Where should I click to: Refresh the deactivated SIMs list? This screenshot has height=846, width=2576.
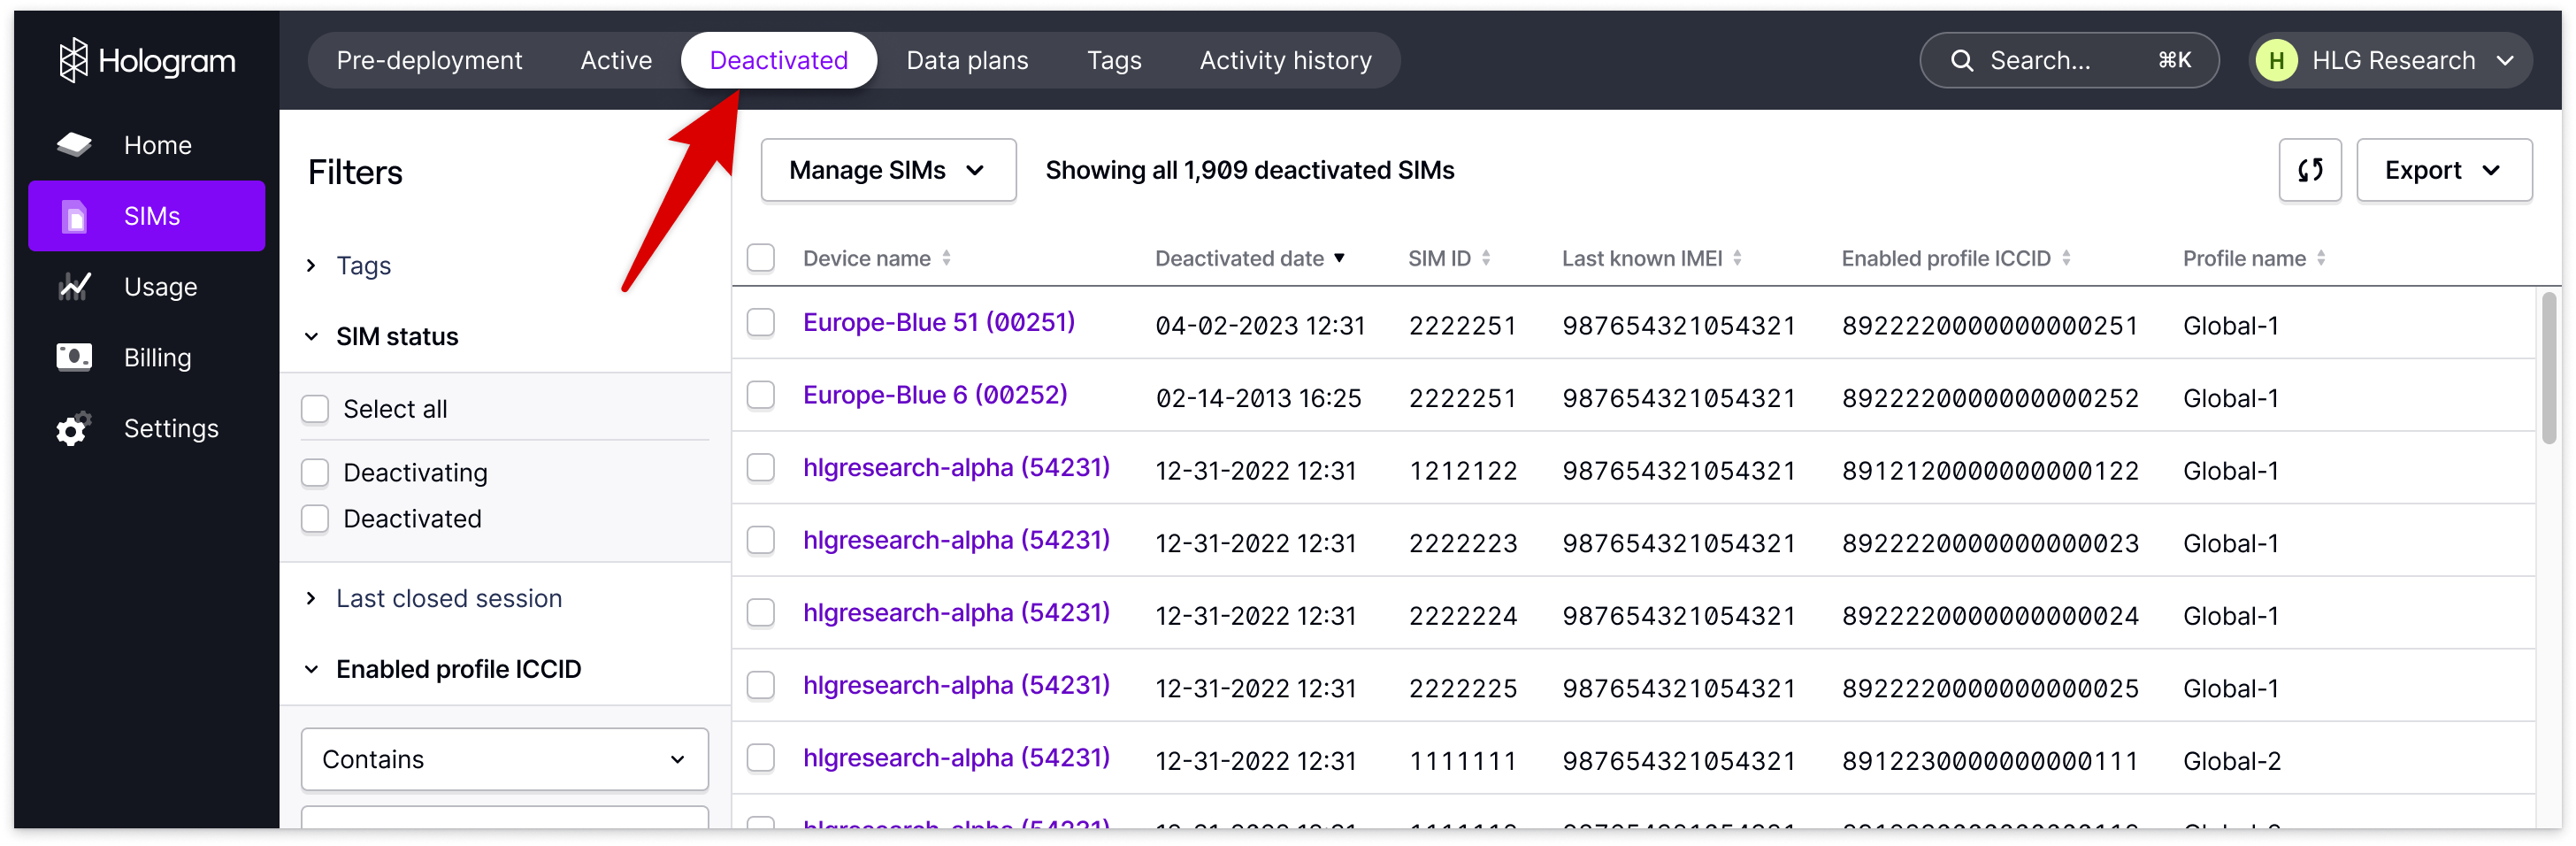click(2310, 170)
